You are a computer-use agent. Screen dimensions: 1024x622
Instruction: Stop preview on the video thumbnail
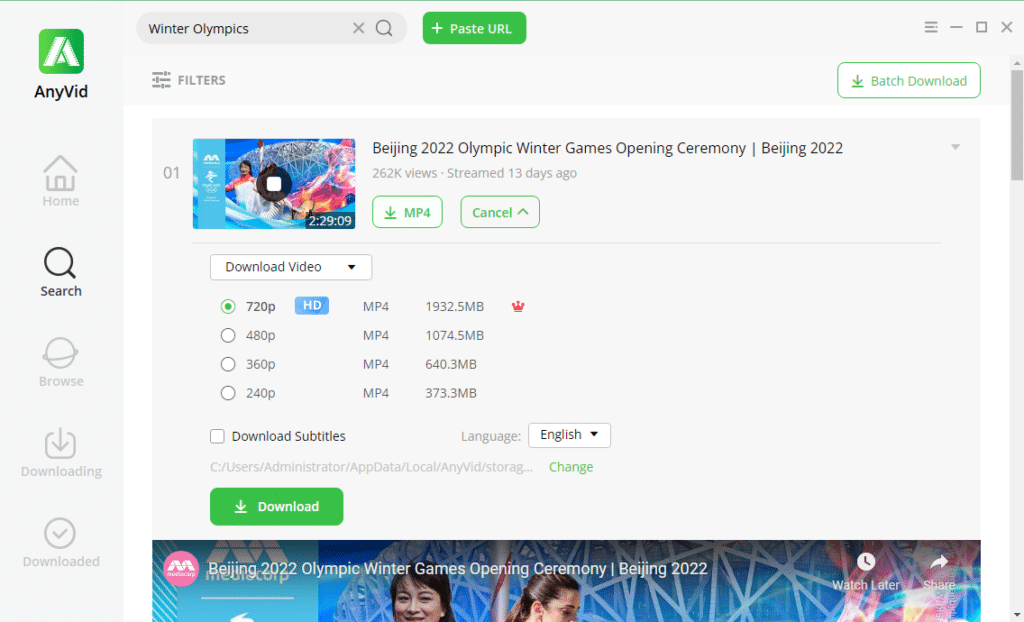click(x=274, y=184)
